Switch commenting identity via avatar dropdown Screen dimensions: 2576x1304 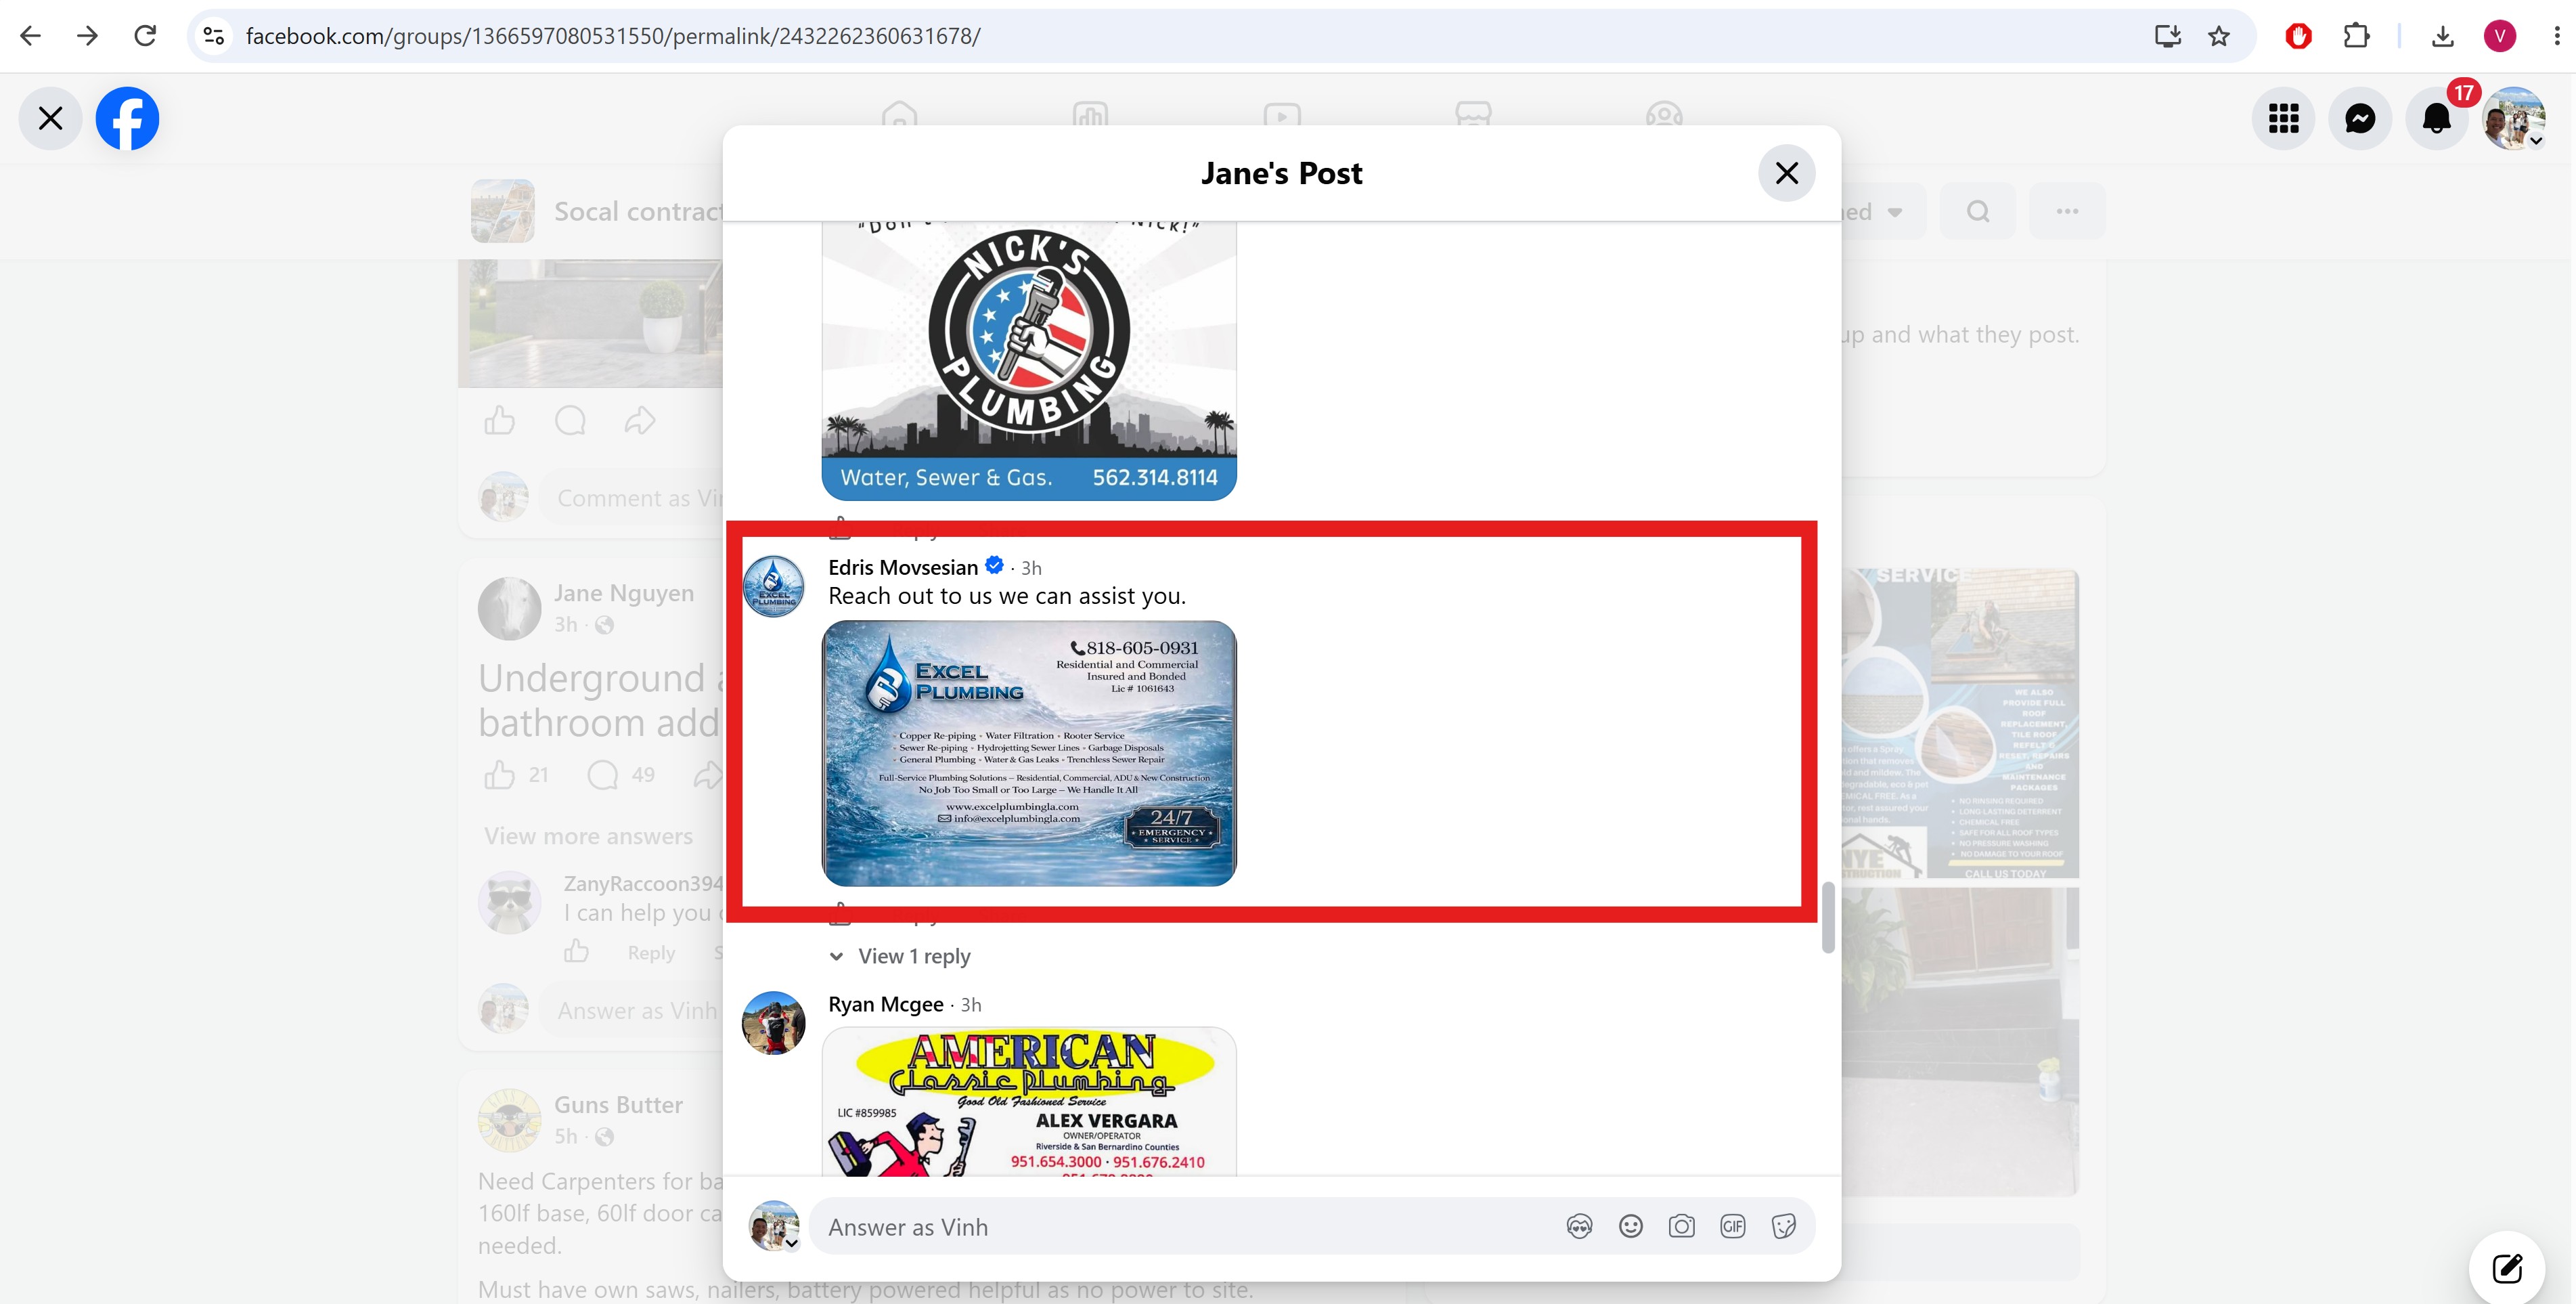pos(774,1226)
